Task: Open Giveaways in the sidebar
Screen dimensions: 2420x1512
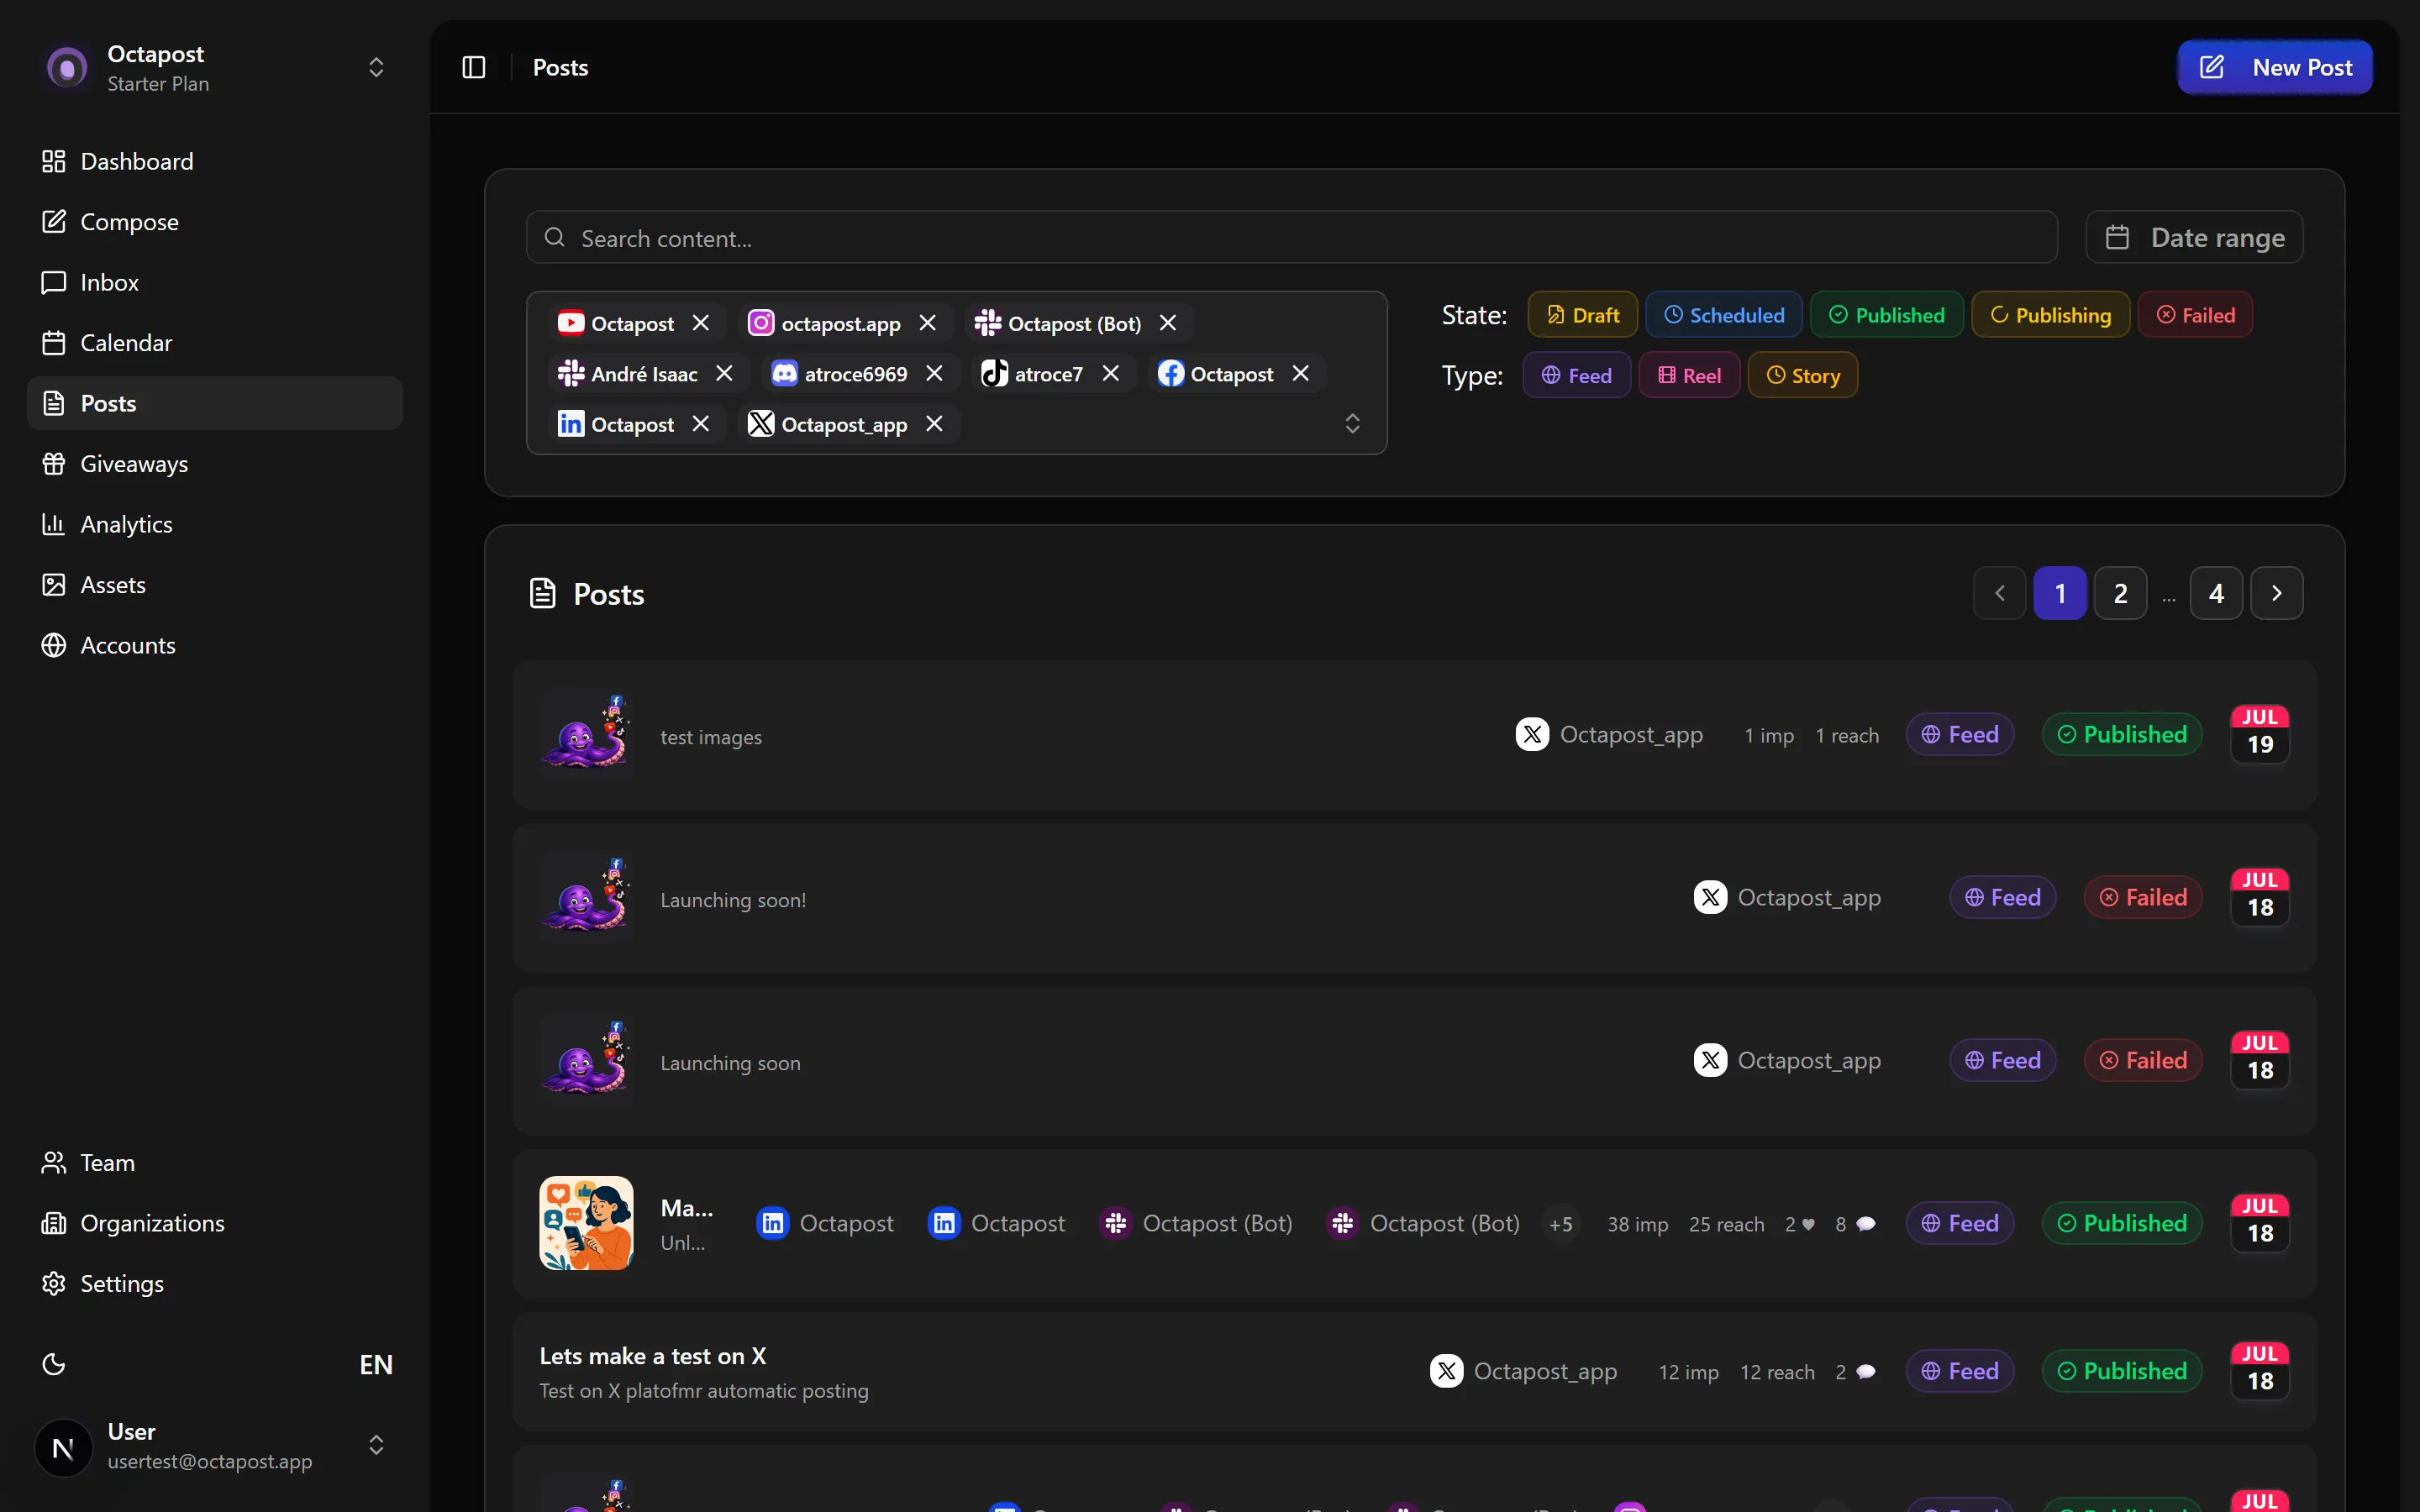Action: (x=215, y=464)
